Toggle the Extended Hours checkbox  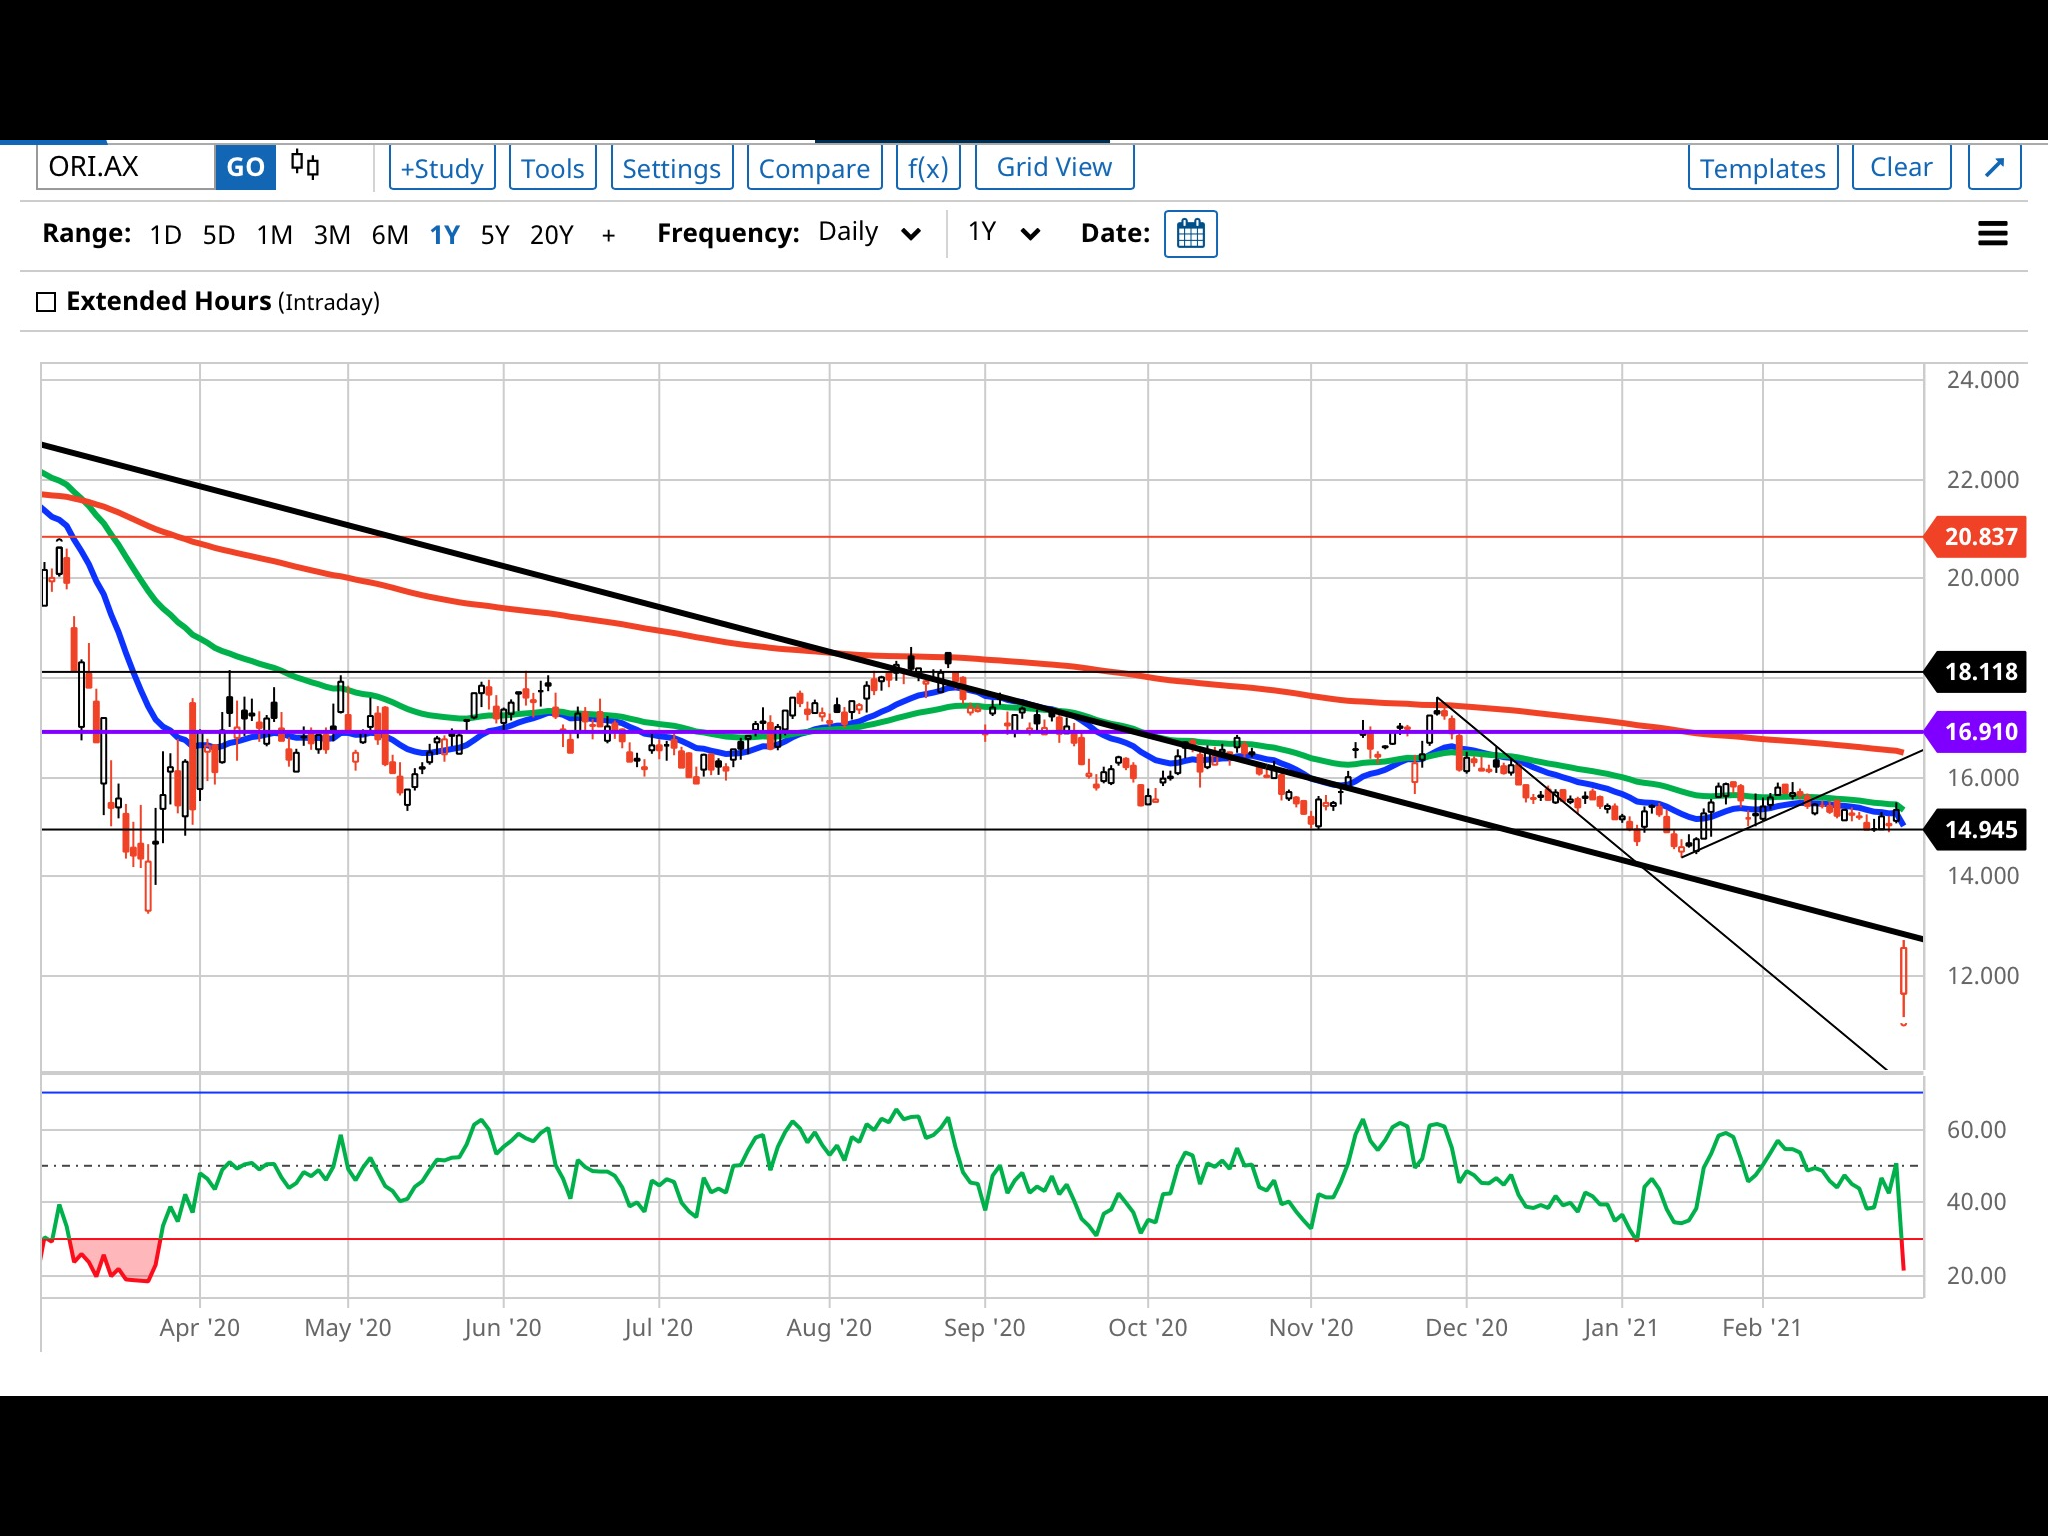[x=46, y=302]
